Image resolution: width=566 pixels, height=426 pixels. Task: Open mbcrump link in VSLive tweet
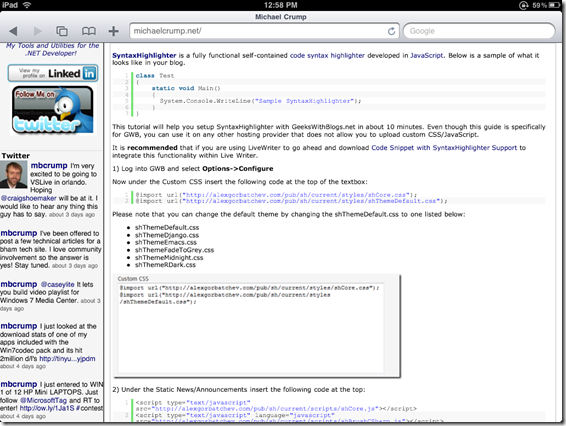click(49, 165)
